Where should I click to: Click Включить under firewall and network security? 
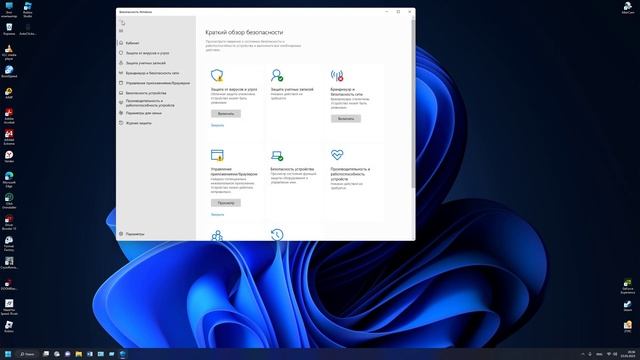click(x=346, y=119)
